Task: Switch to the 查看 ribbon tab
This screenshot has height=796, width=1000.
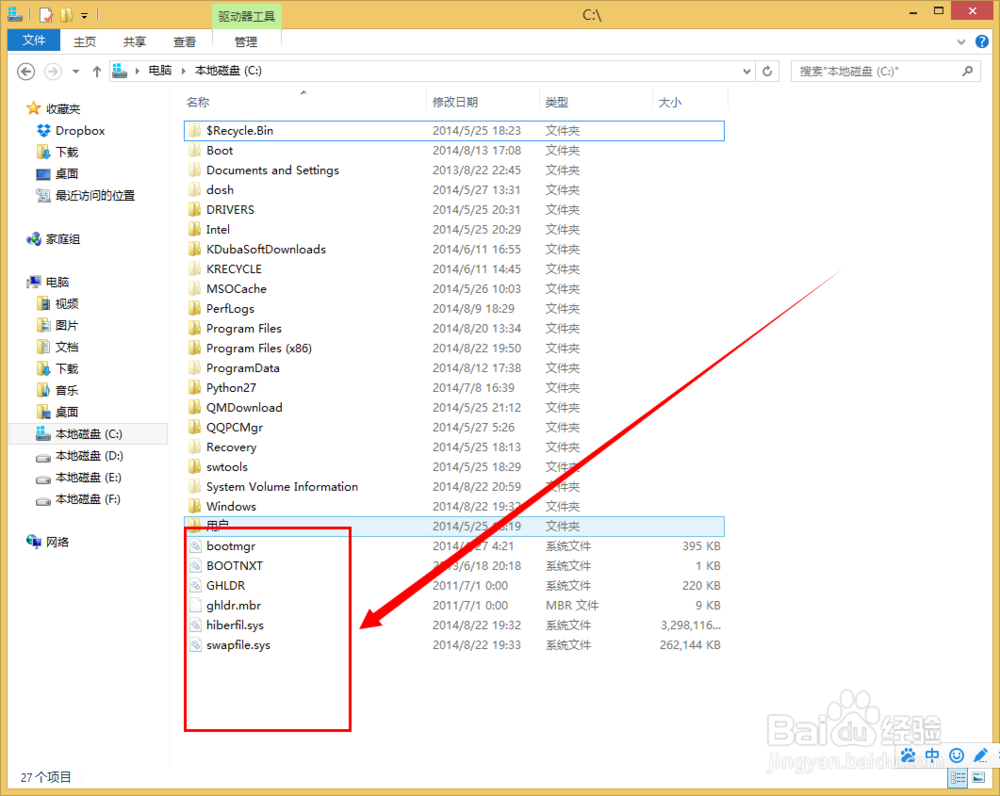Action: click(185, 41)
